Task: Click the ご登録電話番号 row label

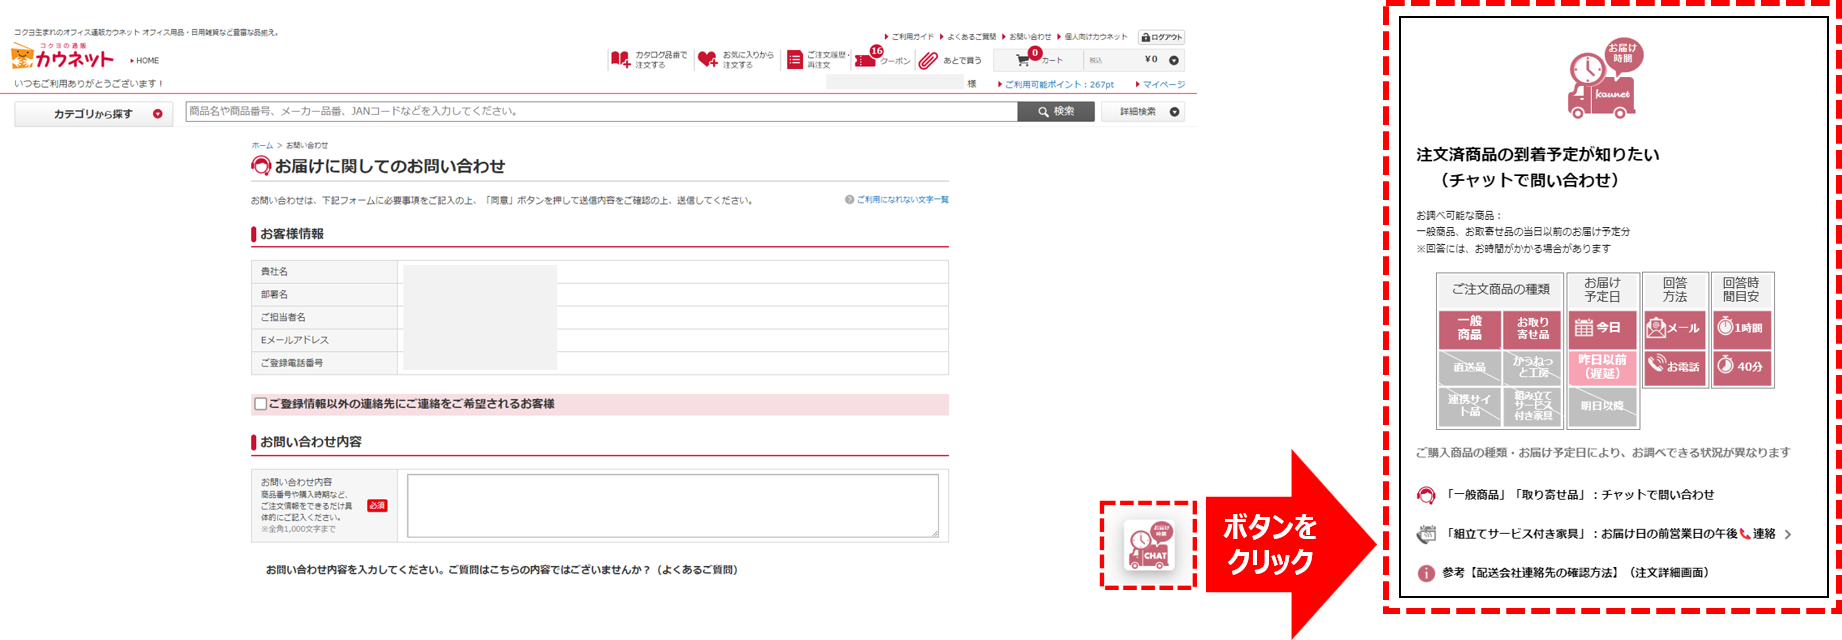Action: [x=292, y=363]
